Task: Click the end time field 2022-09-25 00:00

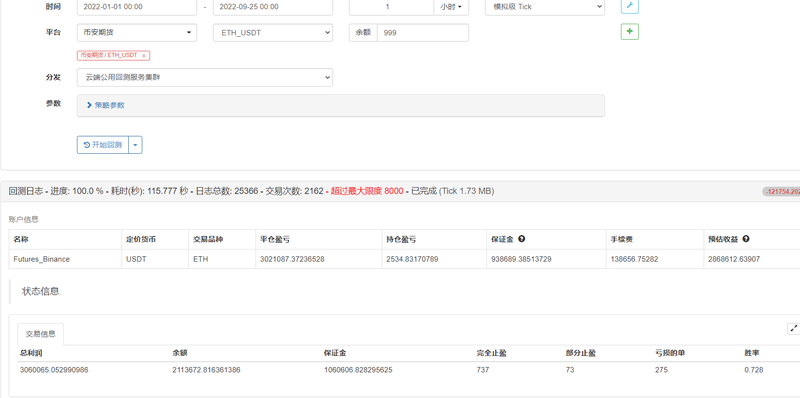Action: 273,7
